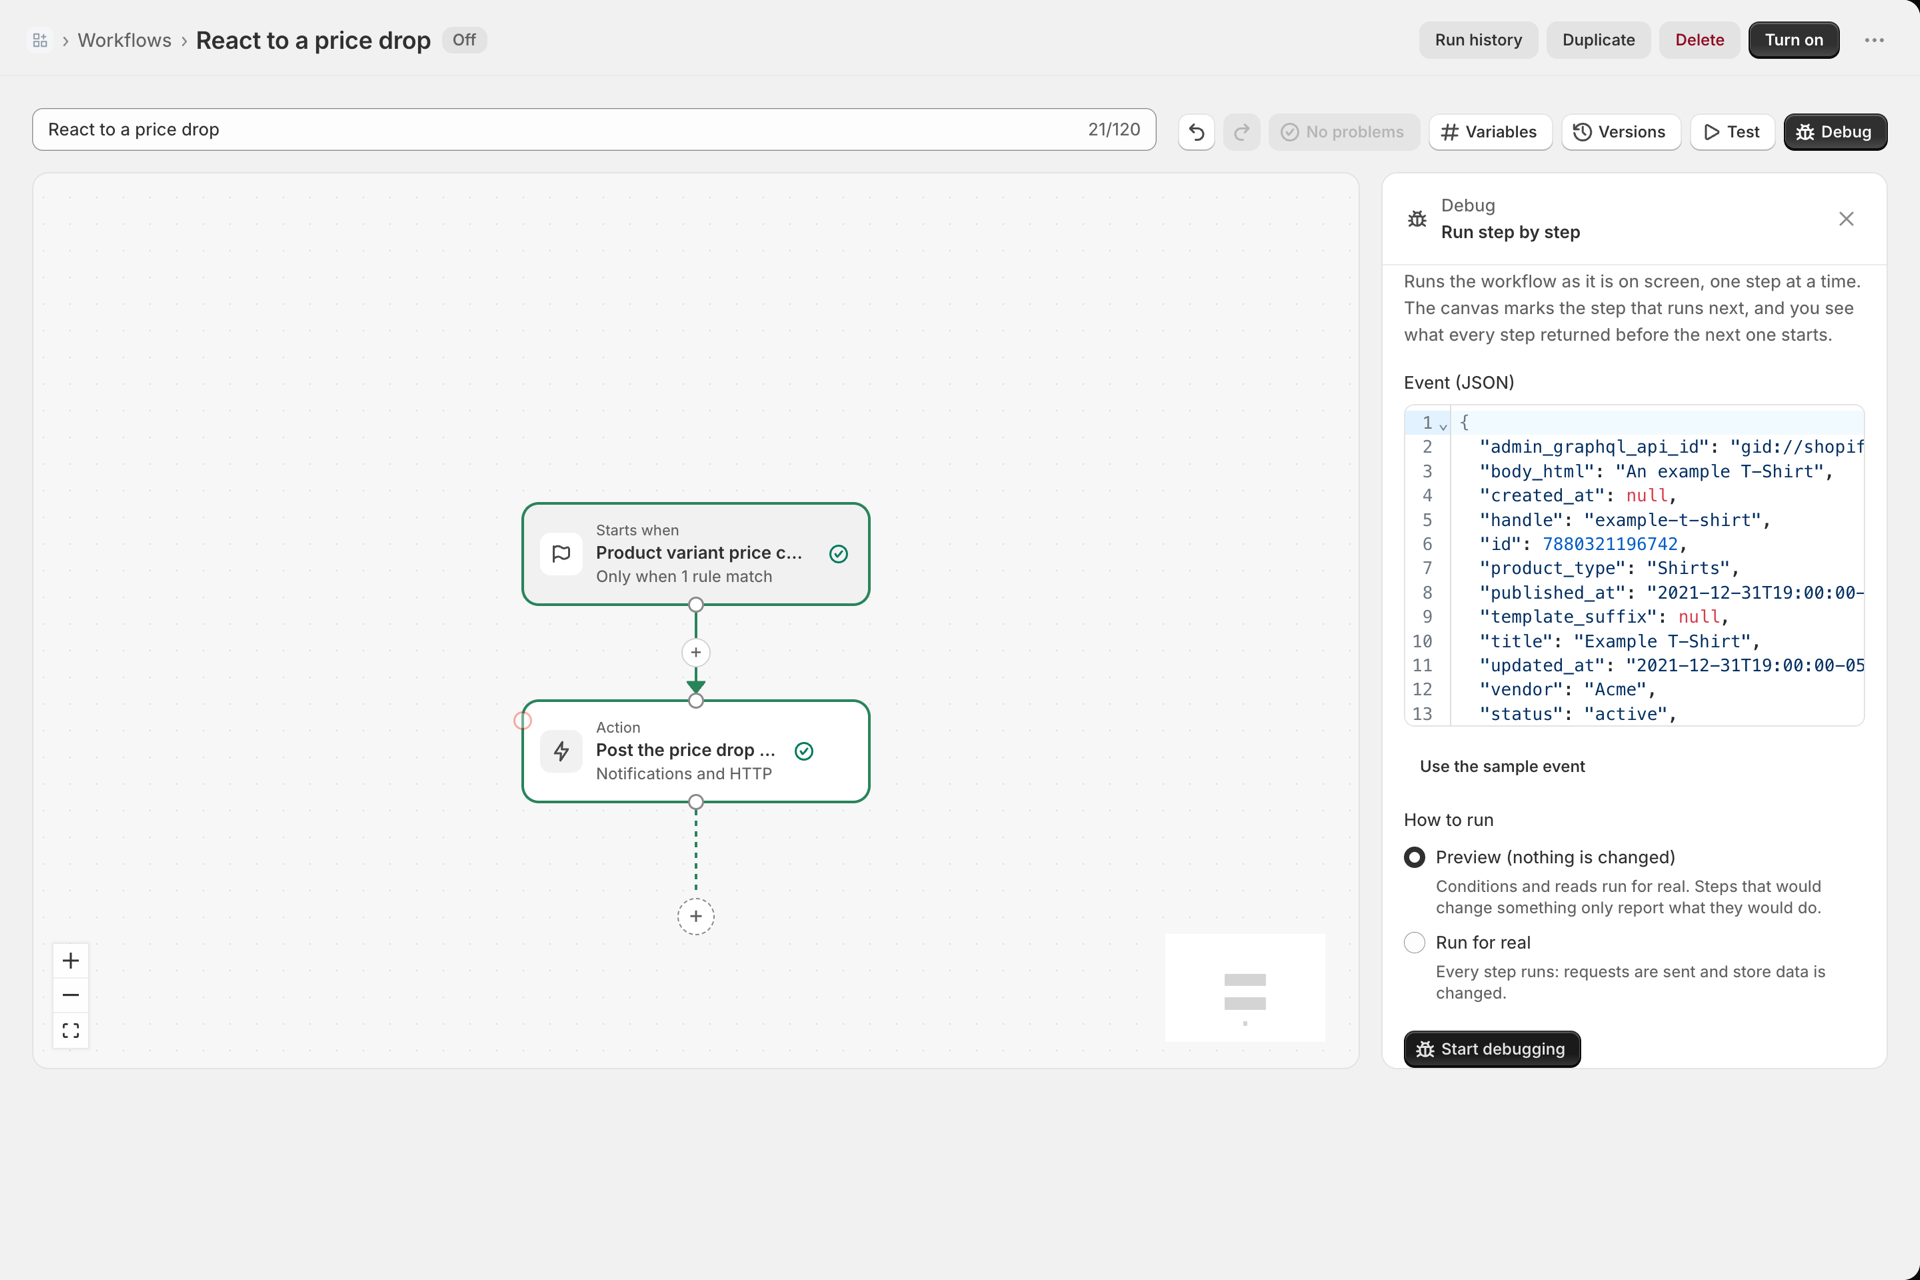This screenshot has height=1280, width=1920.
Task: Add a step between trigger and action
Action: pyautogui.click(x=696, y=653)
